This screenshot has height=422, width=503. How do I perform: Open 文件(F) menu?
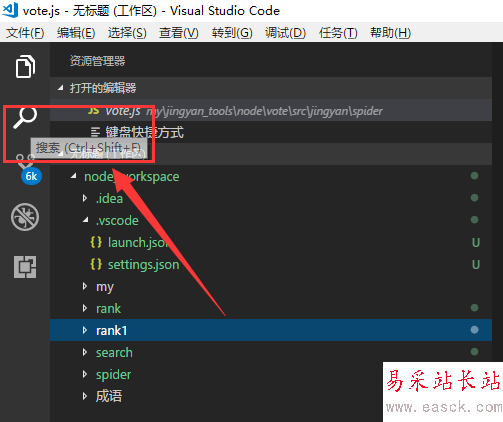pos(25,33)
